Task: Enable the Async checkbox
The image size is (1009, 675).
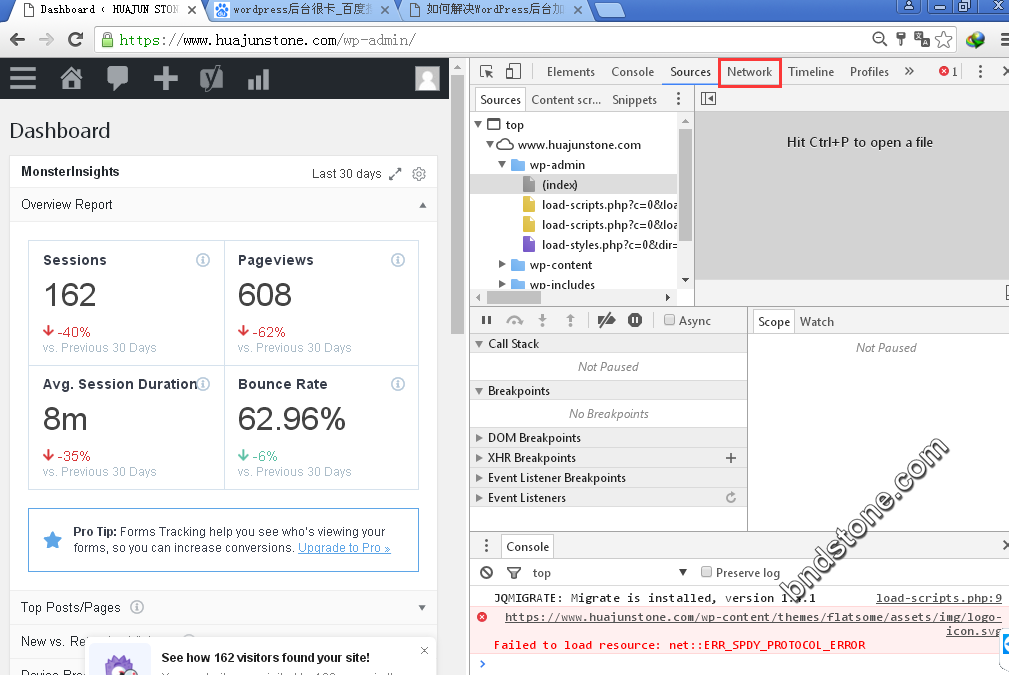Action: (x=669, y=320)
